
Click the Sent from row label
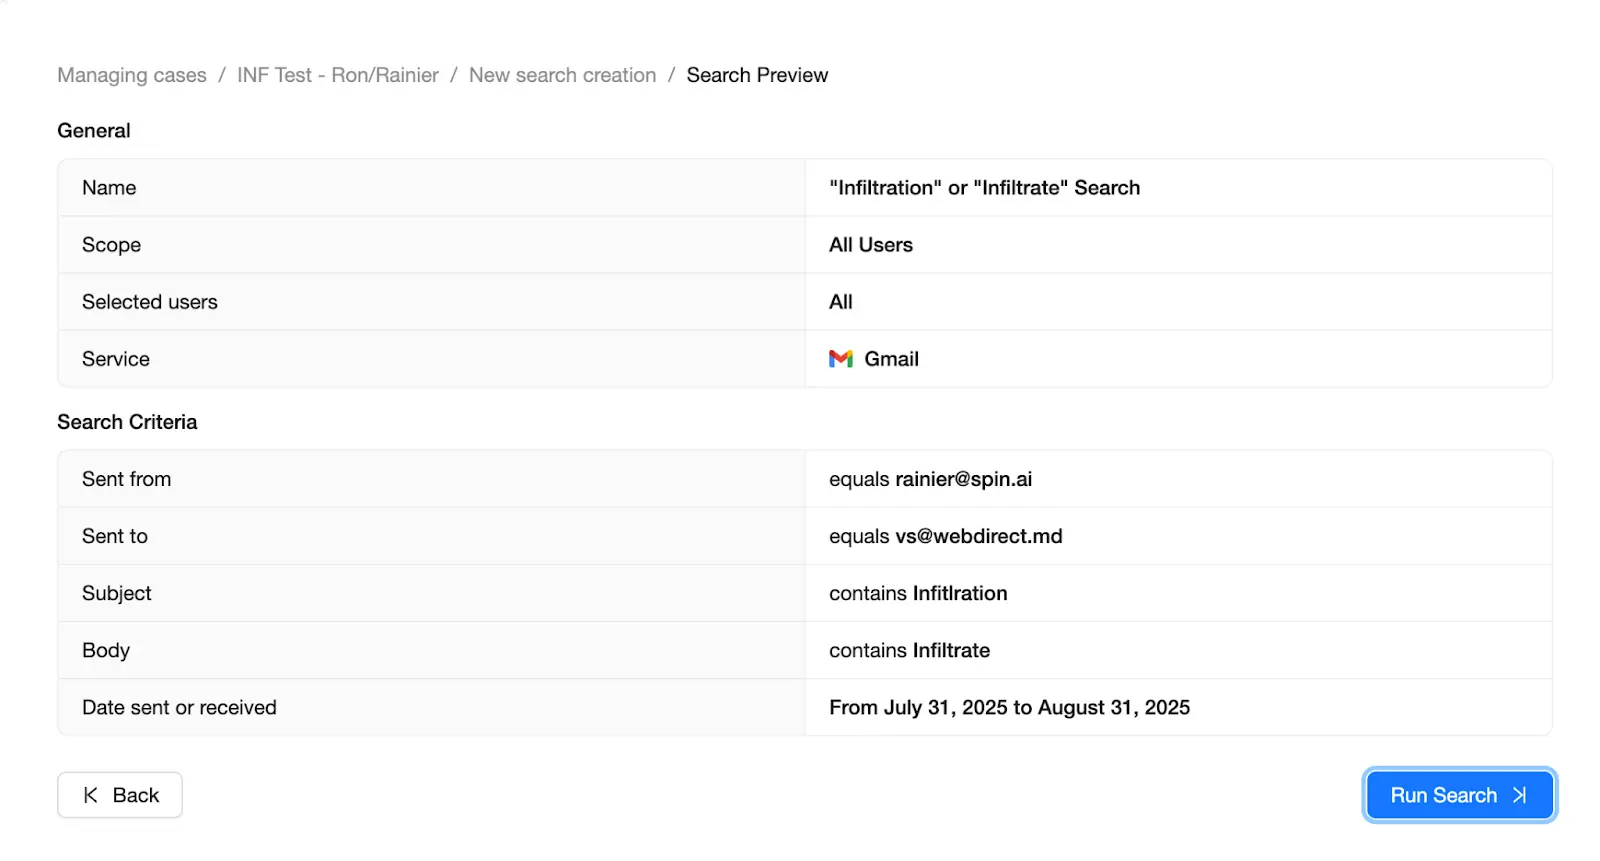click(x=126, y=479)
